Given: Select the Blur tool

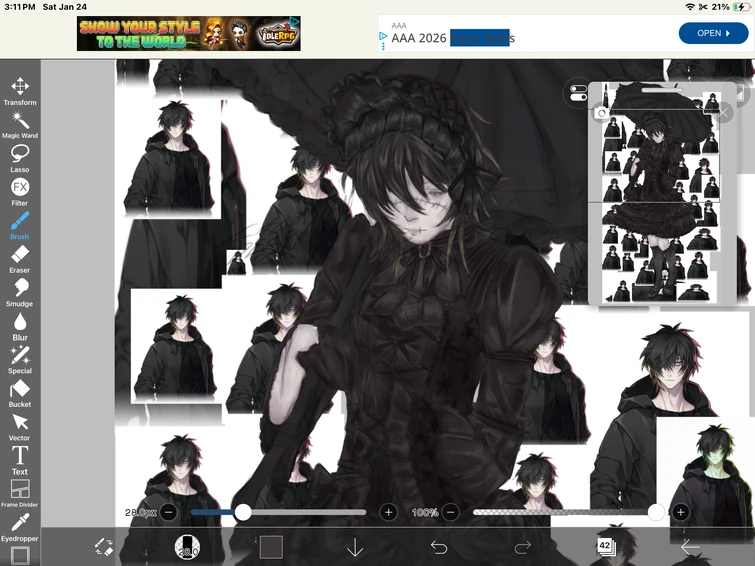Looking at the screenshot, I should tap(20, 327).
